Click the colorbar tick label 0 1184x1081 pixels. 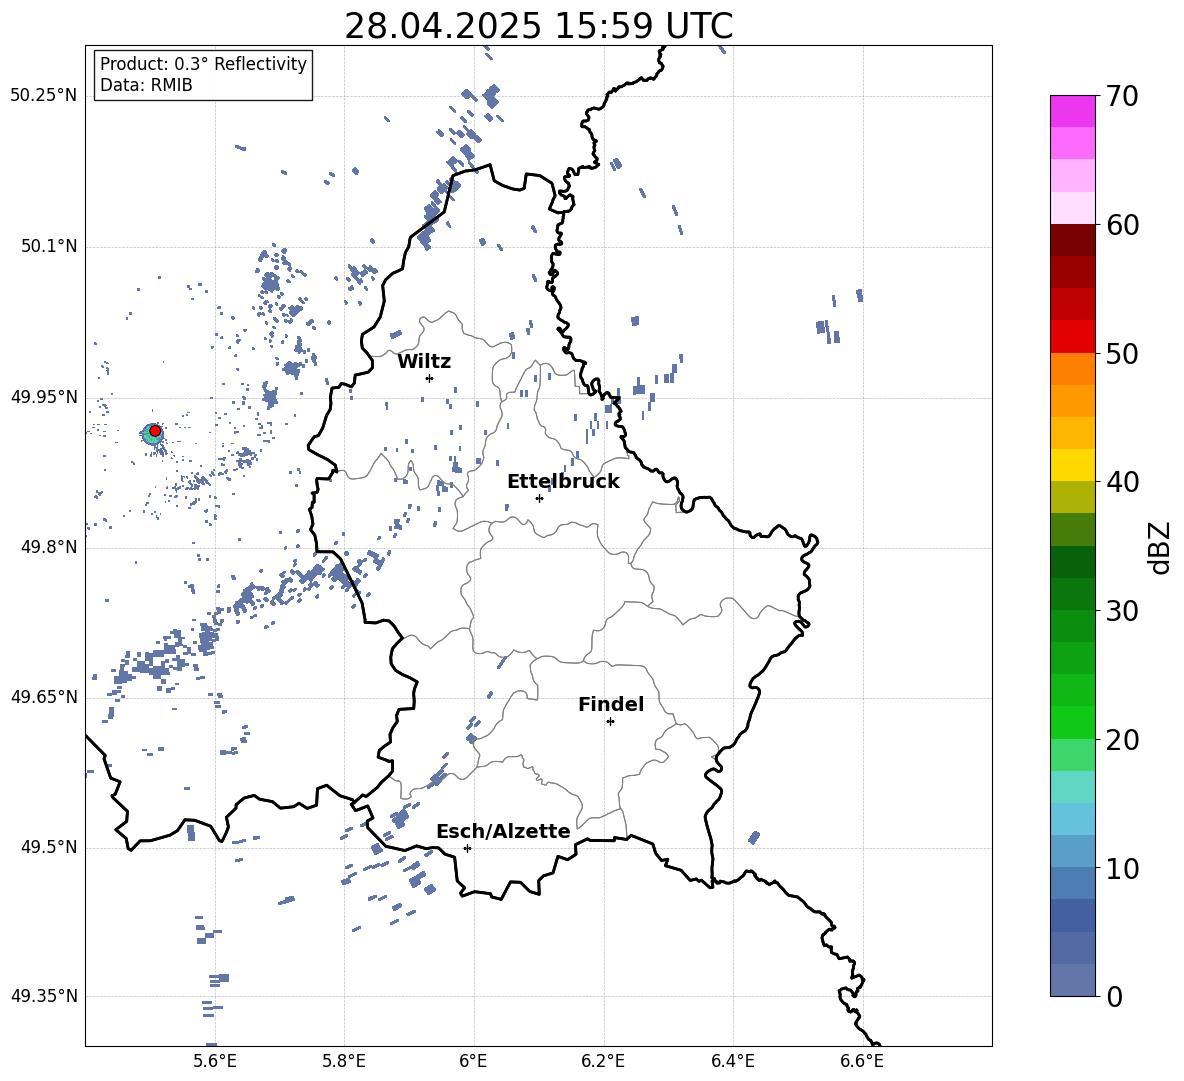pos(1115,997)
